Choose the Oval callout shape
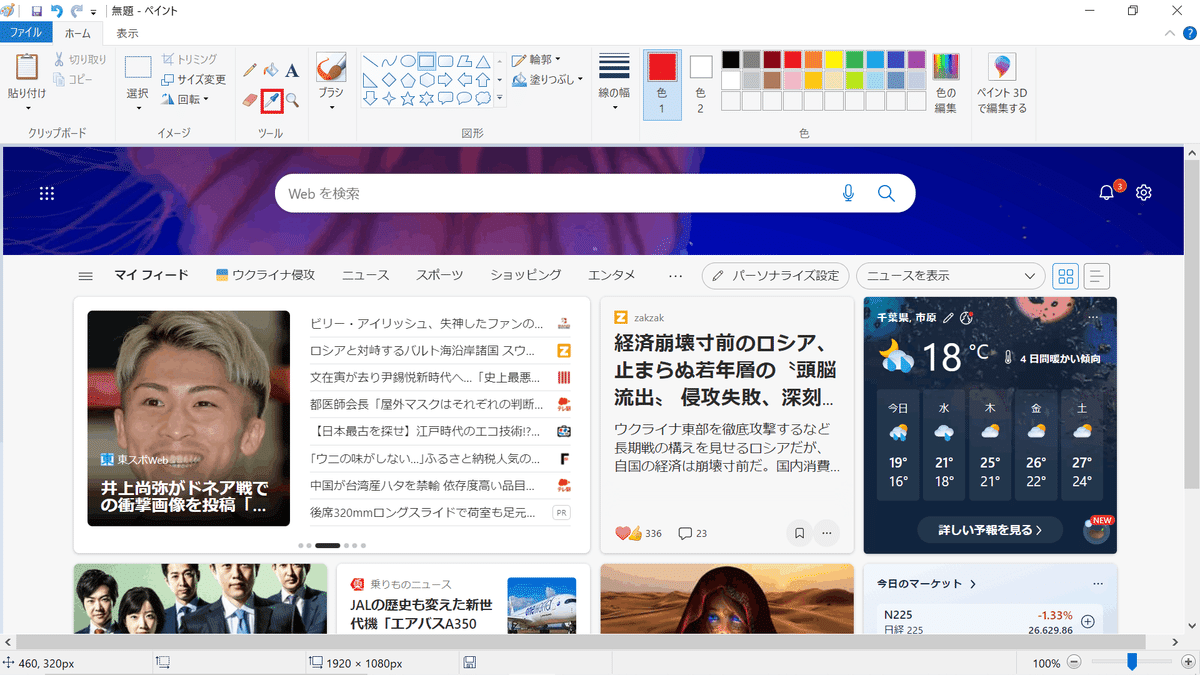This screenshot has width=1200, height=675. (x=464, y=98)
